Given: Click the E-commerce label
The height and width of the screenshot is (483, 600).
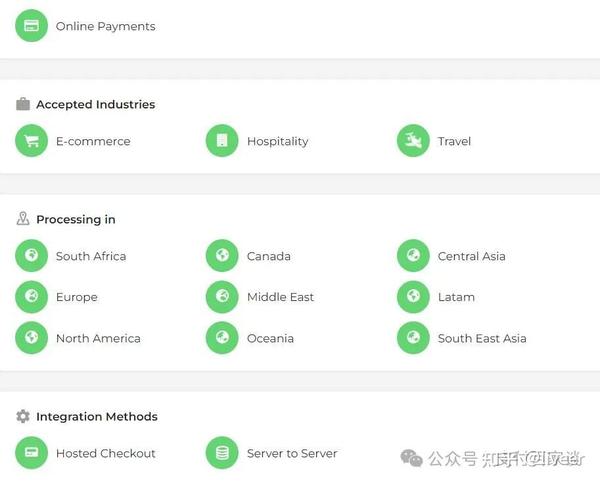Looking at the screenshot, I should (x=93, y=141).
